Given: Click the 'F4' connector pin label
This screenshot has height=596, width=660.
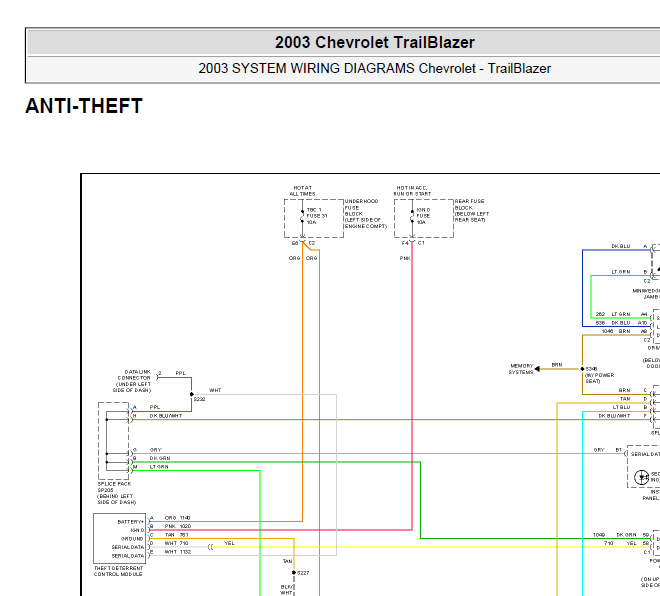Looking at the screenshot, I should coord(405,243).
